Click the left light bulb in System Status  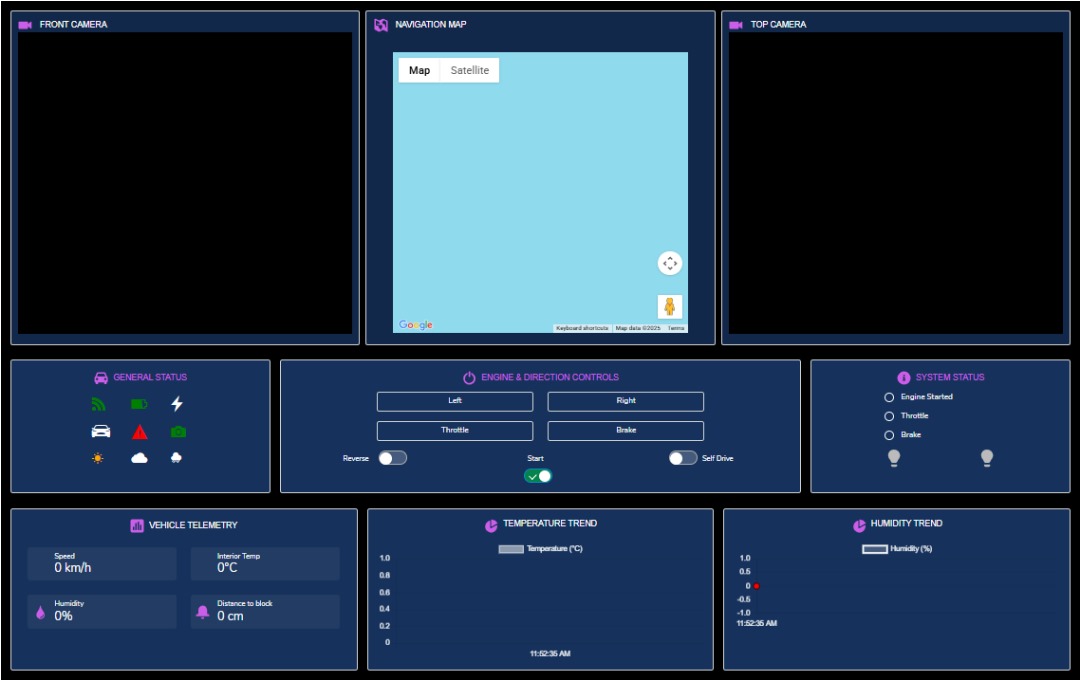894,458
